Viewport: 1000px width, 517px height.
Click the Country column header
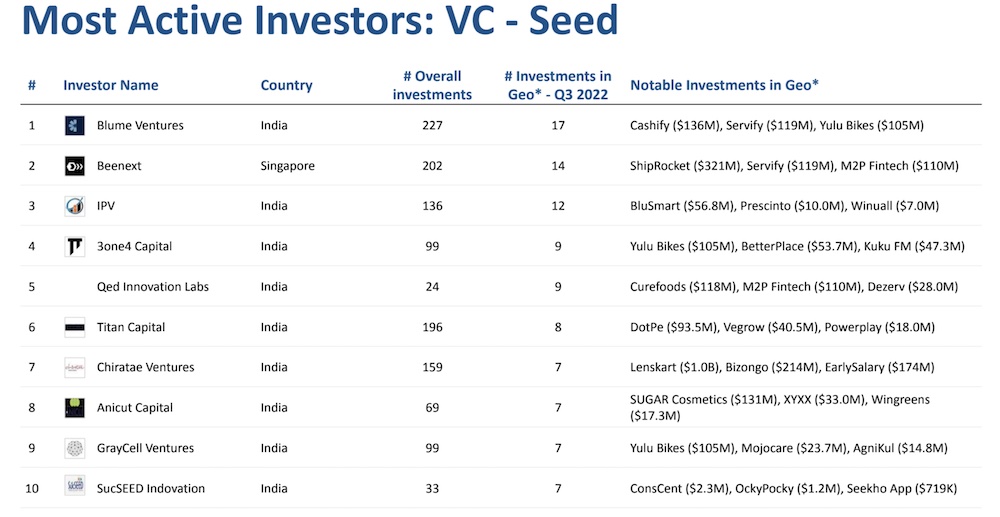click(x=286, y=86)
